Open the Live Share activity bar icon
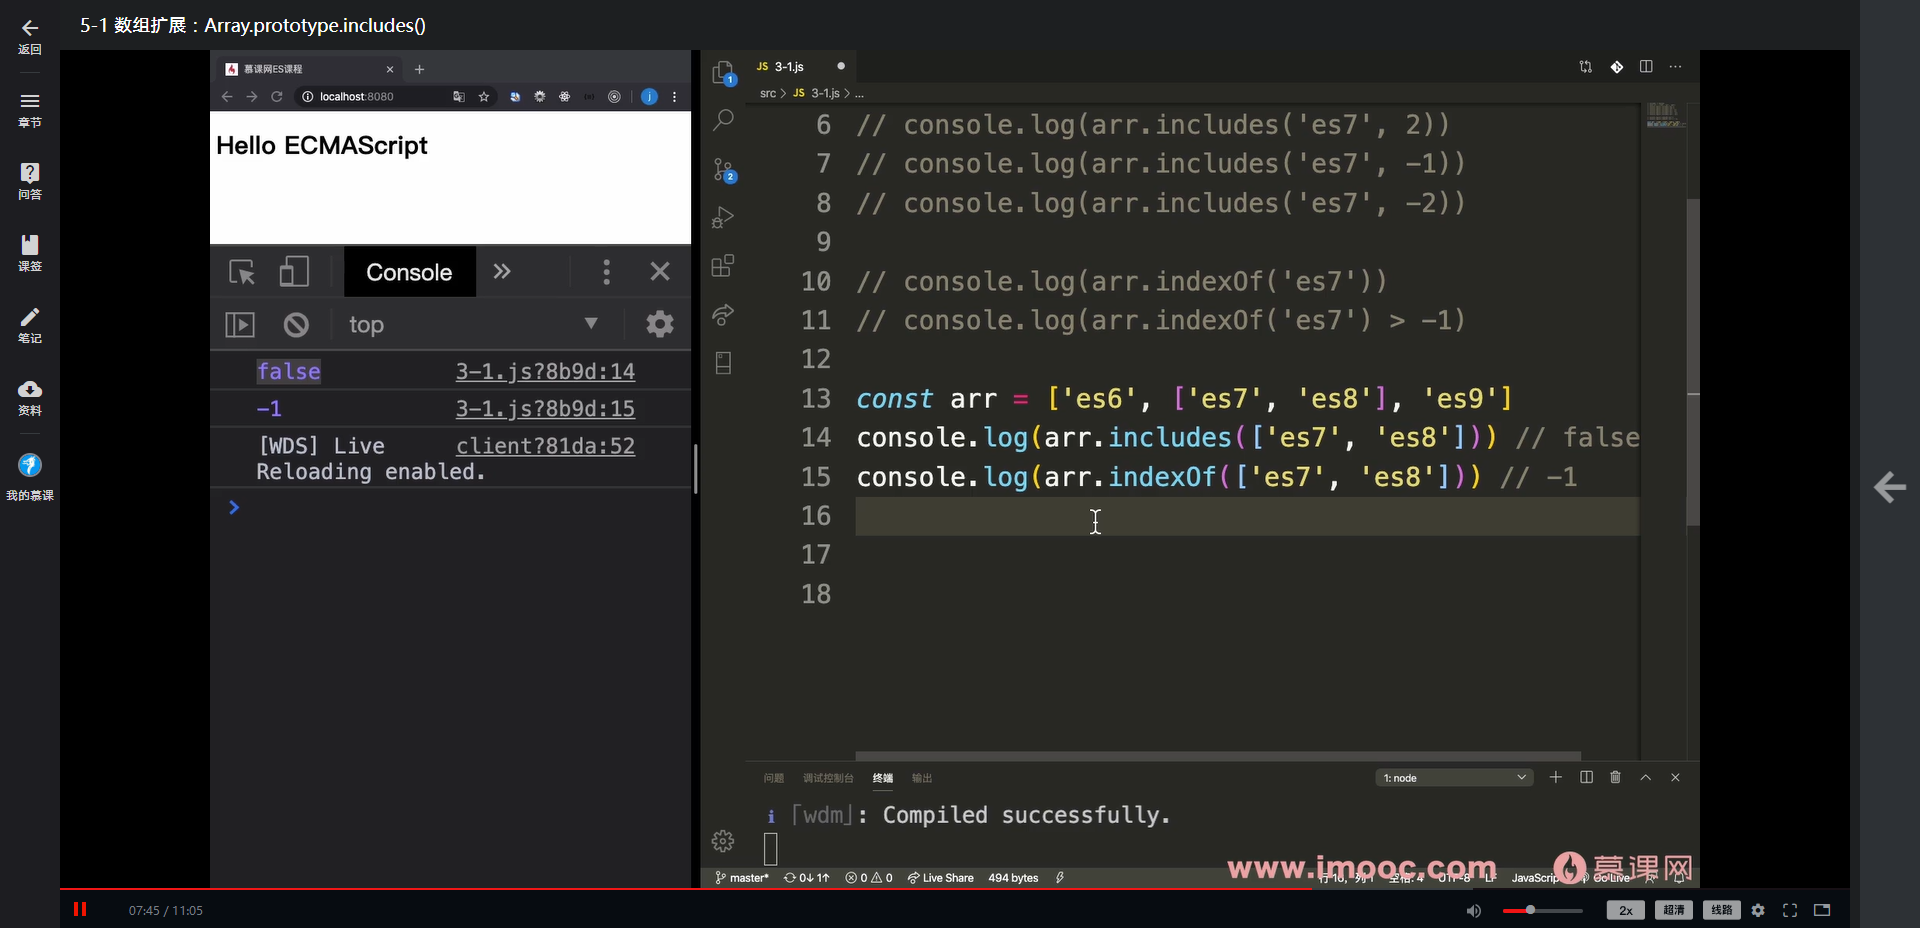Screen dimensions: 1920x928 point(723,314)
